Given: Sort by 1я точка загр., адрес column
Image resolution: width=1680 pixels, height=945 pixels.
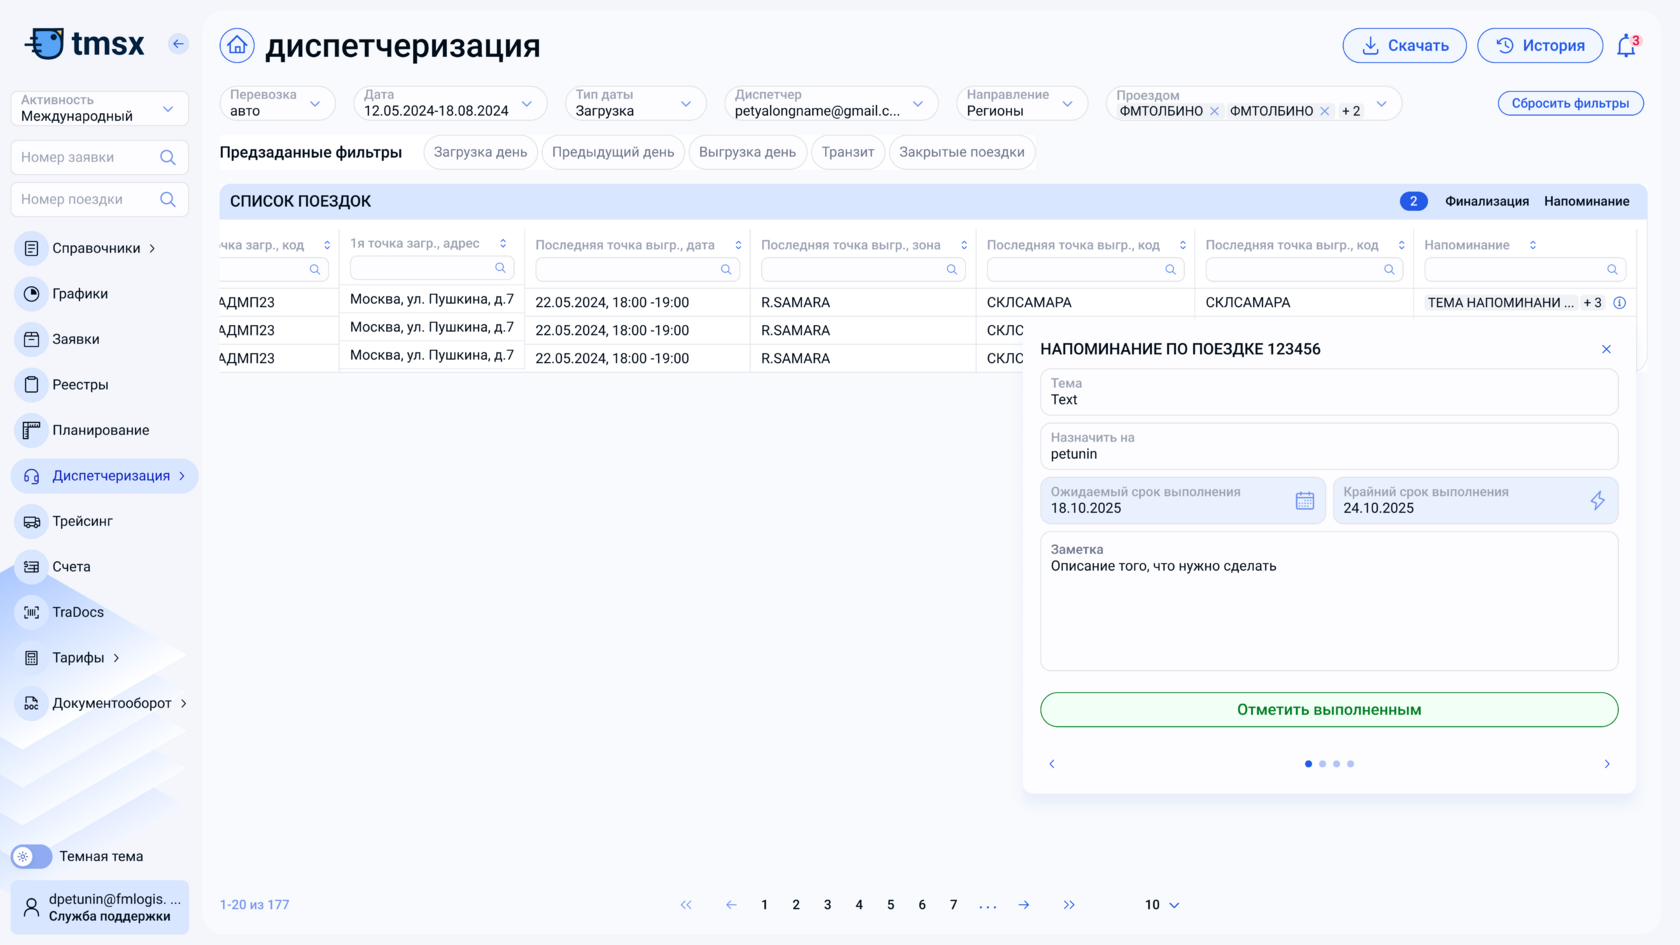Looking at the screenshot, I should (x=503, y=244).
